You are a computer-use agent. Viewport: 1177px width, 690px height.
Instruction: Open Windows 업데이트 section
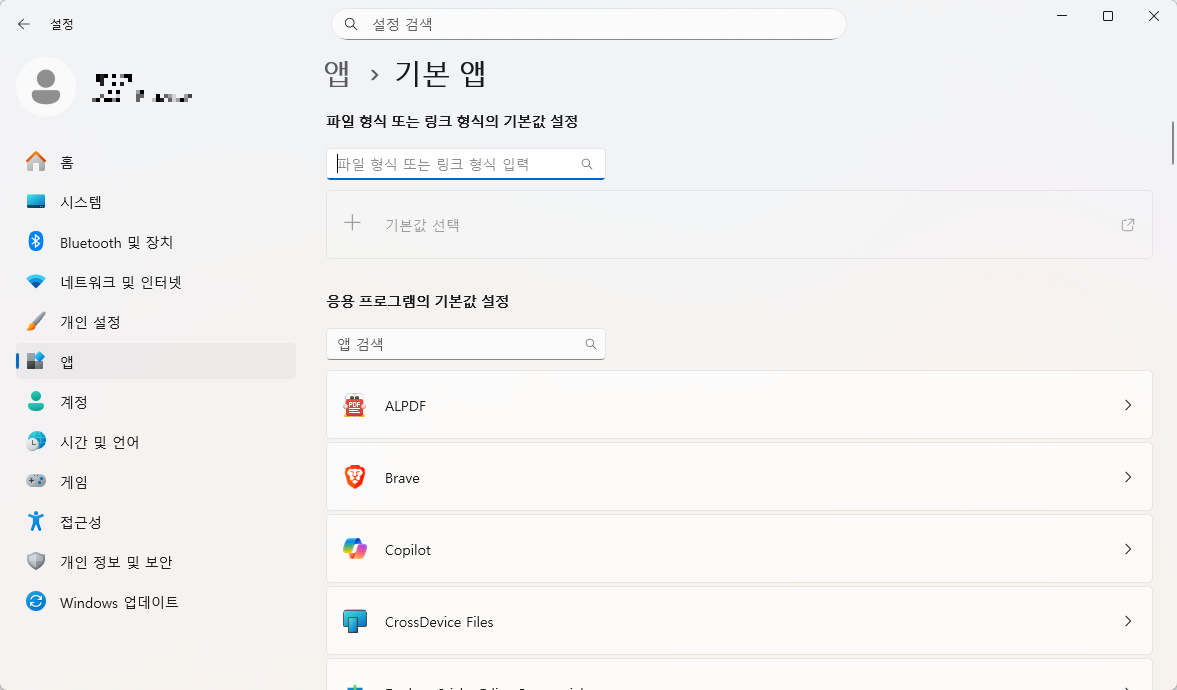[155, 601]
